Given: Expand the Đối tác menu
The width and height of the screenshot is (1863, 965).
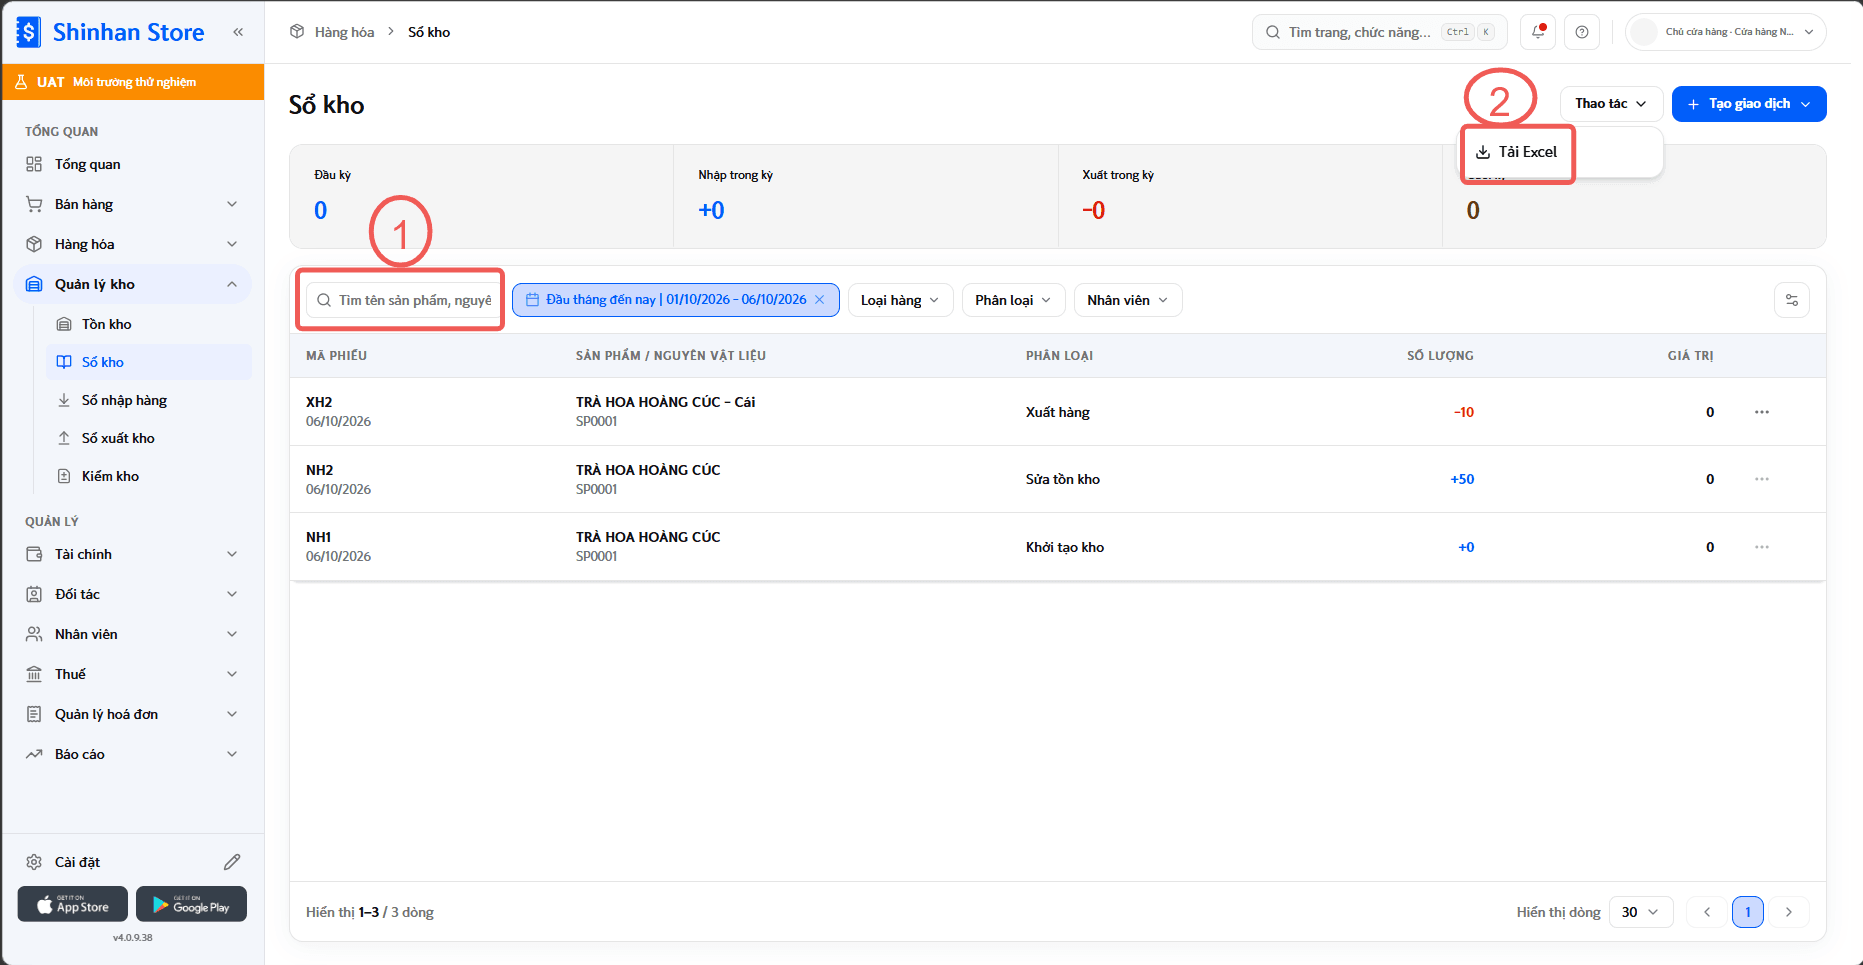Looking at the screenshot, I should coord(133,594).
